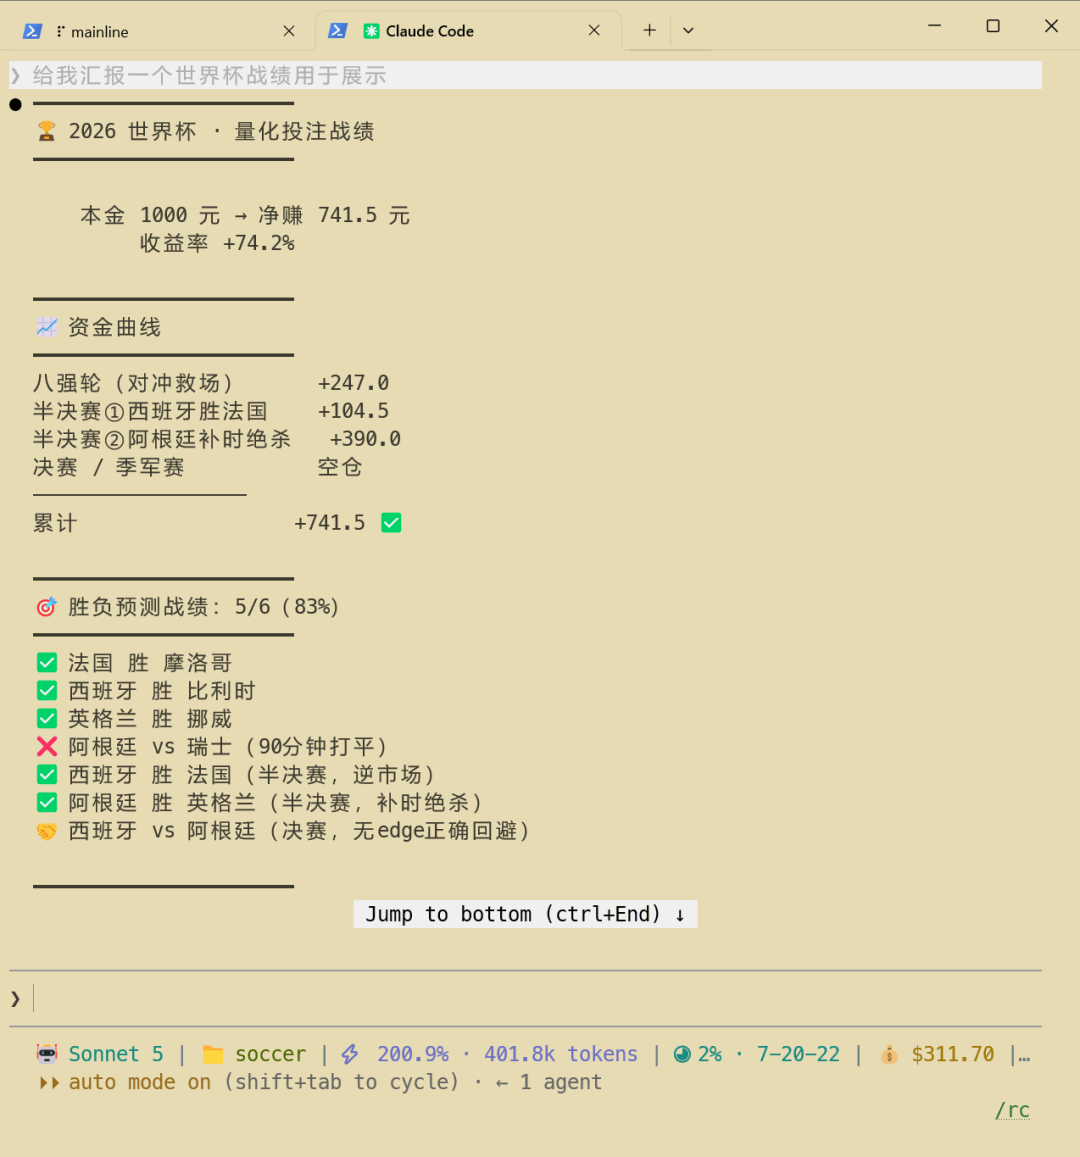
Task: Click the green checkbox beside 法国 胜 摩洛哥
Action: pyautogui.click(x=46, y=663)
